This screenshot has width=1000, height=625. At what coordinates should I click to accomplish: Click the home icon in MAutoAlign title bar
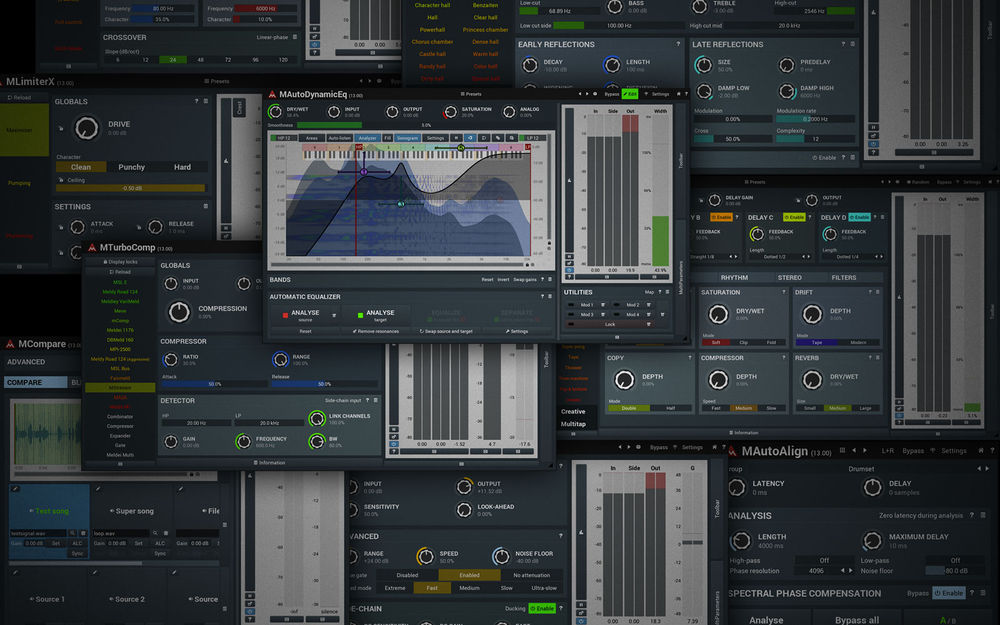tap(981, 450)
